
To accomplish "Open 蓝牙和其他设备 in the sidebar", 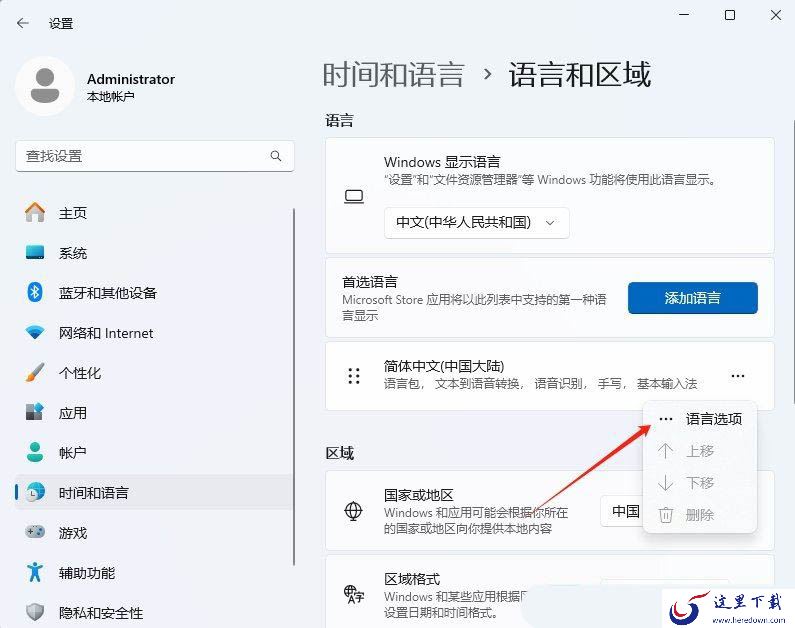I will [x=154, y=292].
